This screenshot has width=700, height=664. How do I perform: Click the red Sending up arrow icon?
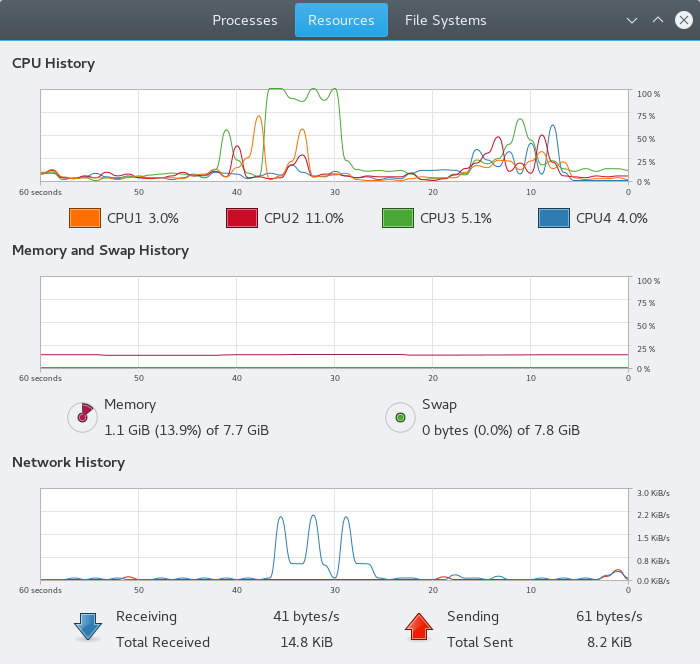coord(418,627)
